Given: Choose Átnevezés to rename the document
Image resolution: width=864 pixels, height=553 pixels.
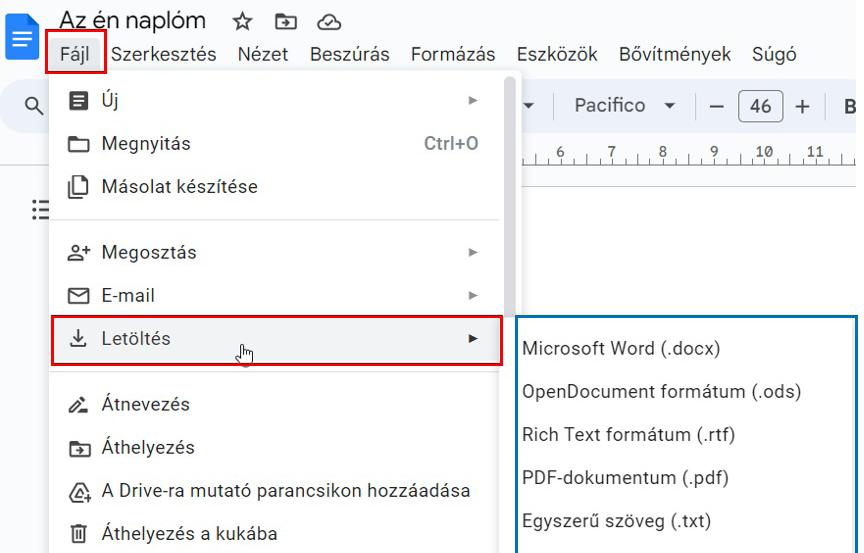Looking at the screenshot, I should (276, 404).
